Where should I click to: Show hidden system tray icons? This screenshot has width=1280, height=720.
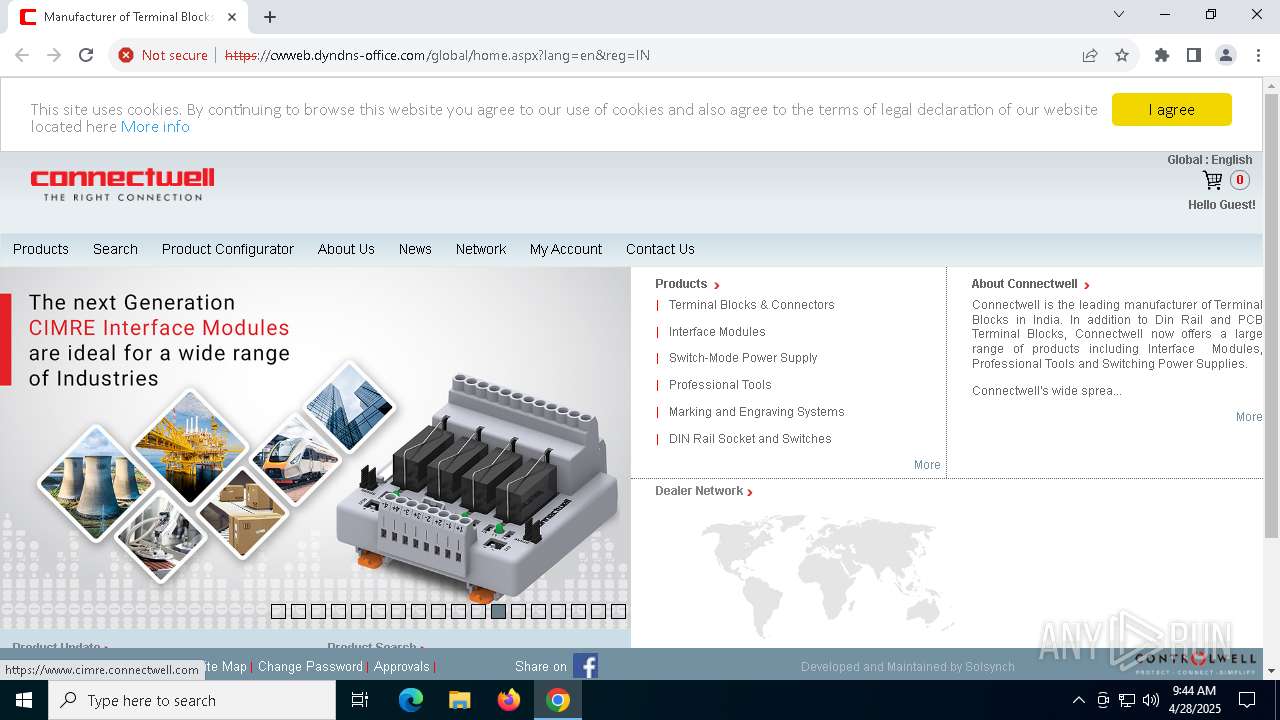click(x=1078, y=700)
